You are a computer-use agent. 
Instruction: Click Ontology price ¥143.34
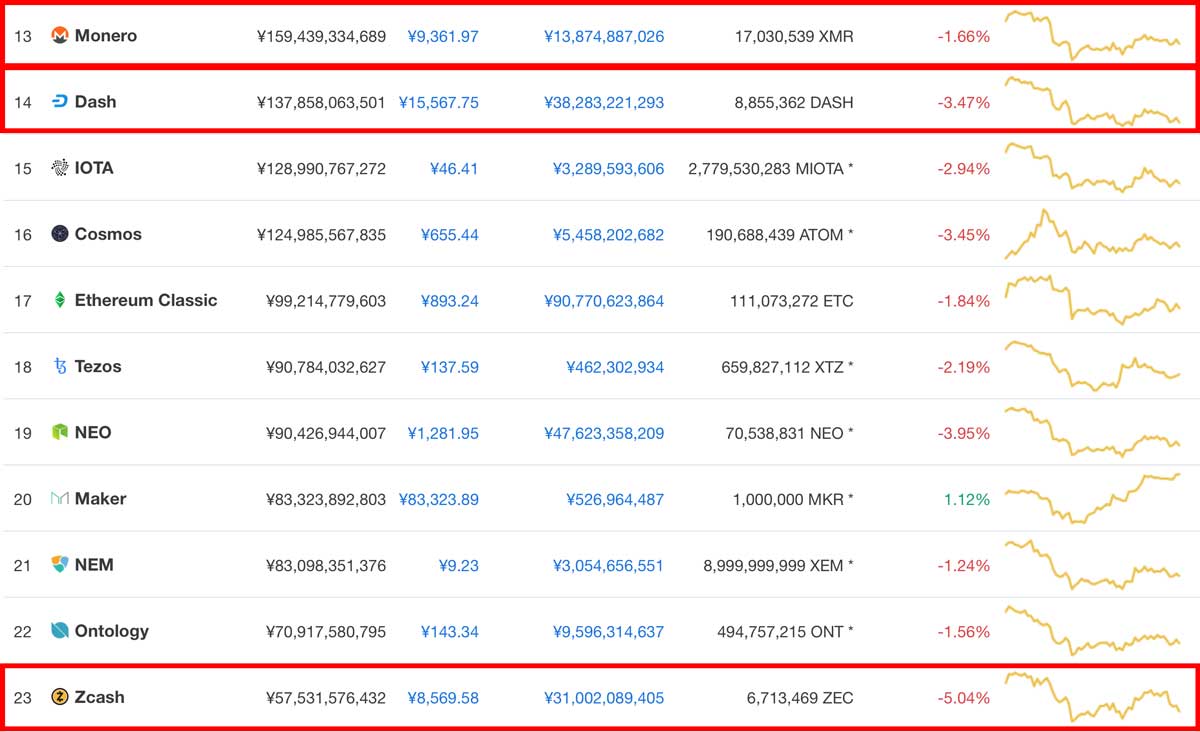(x=450, y=631)
